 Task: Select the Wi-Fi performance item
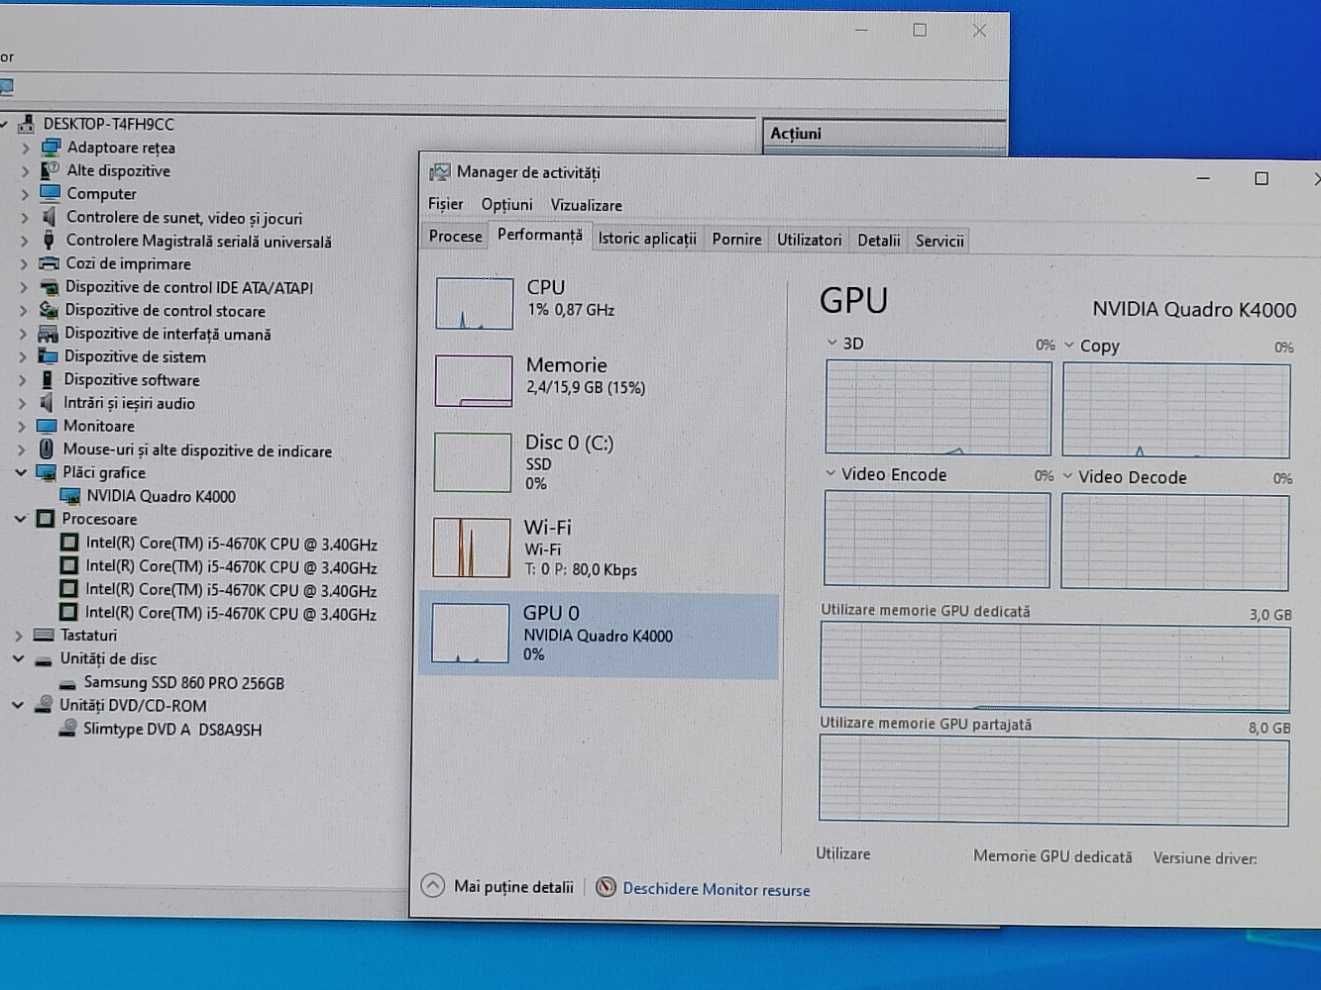[599, 547]
